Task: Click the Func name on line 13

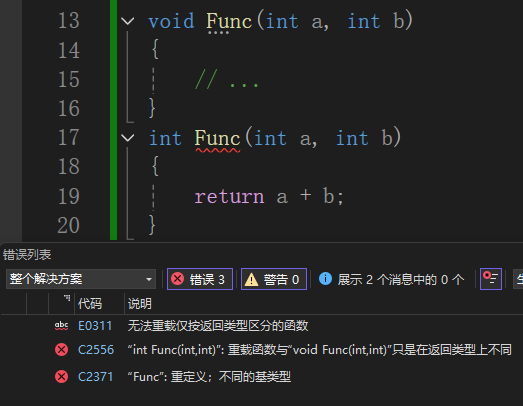Action: 229,21
